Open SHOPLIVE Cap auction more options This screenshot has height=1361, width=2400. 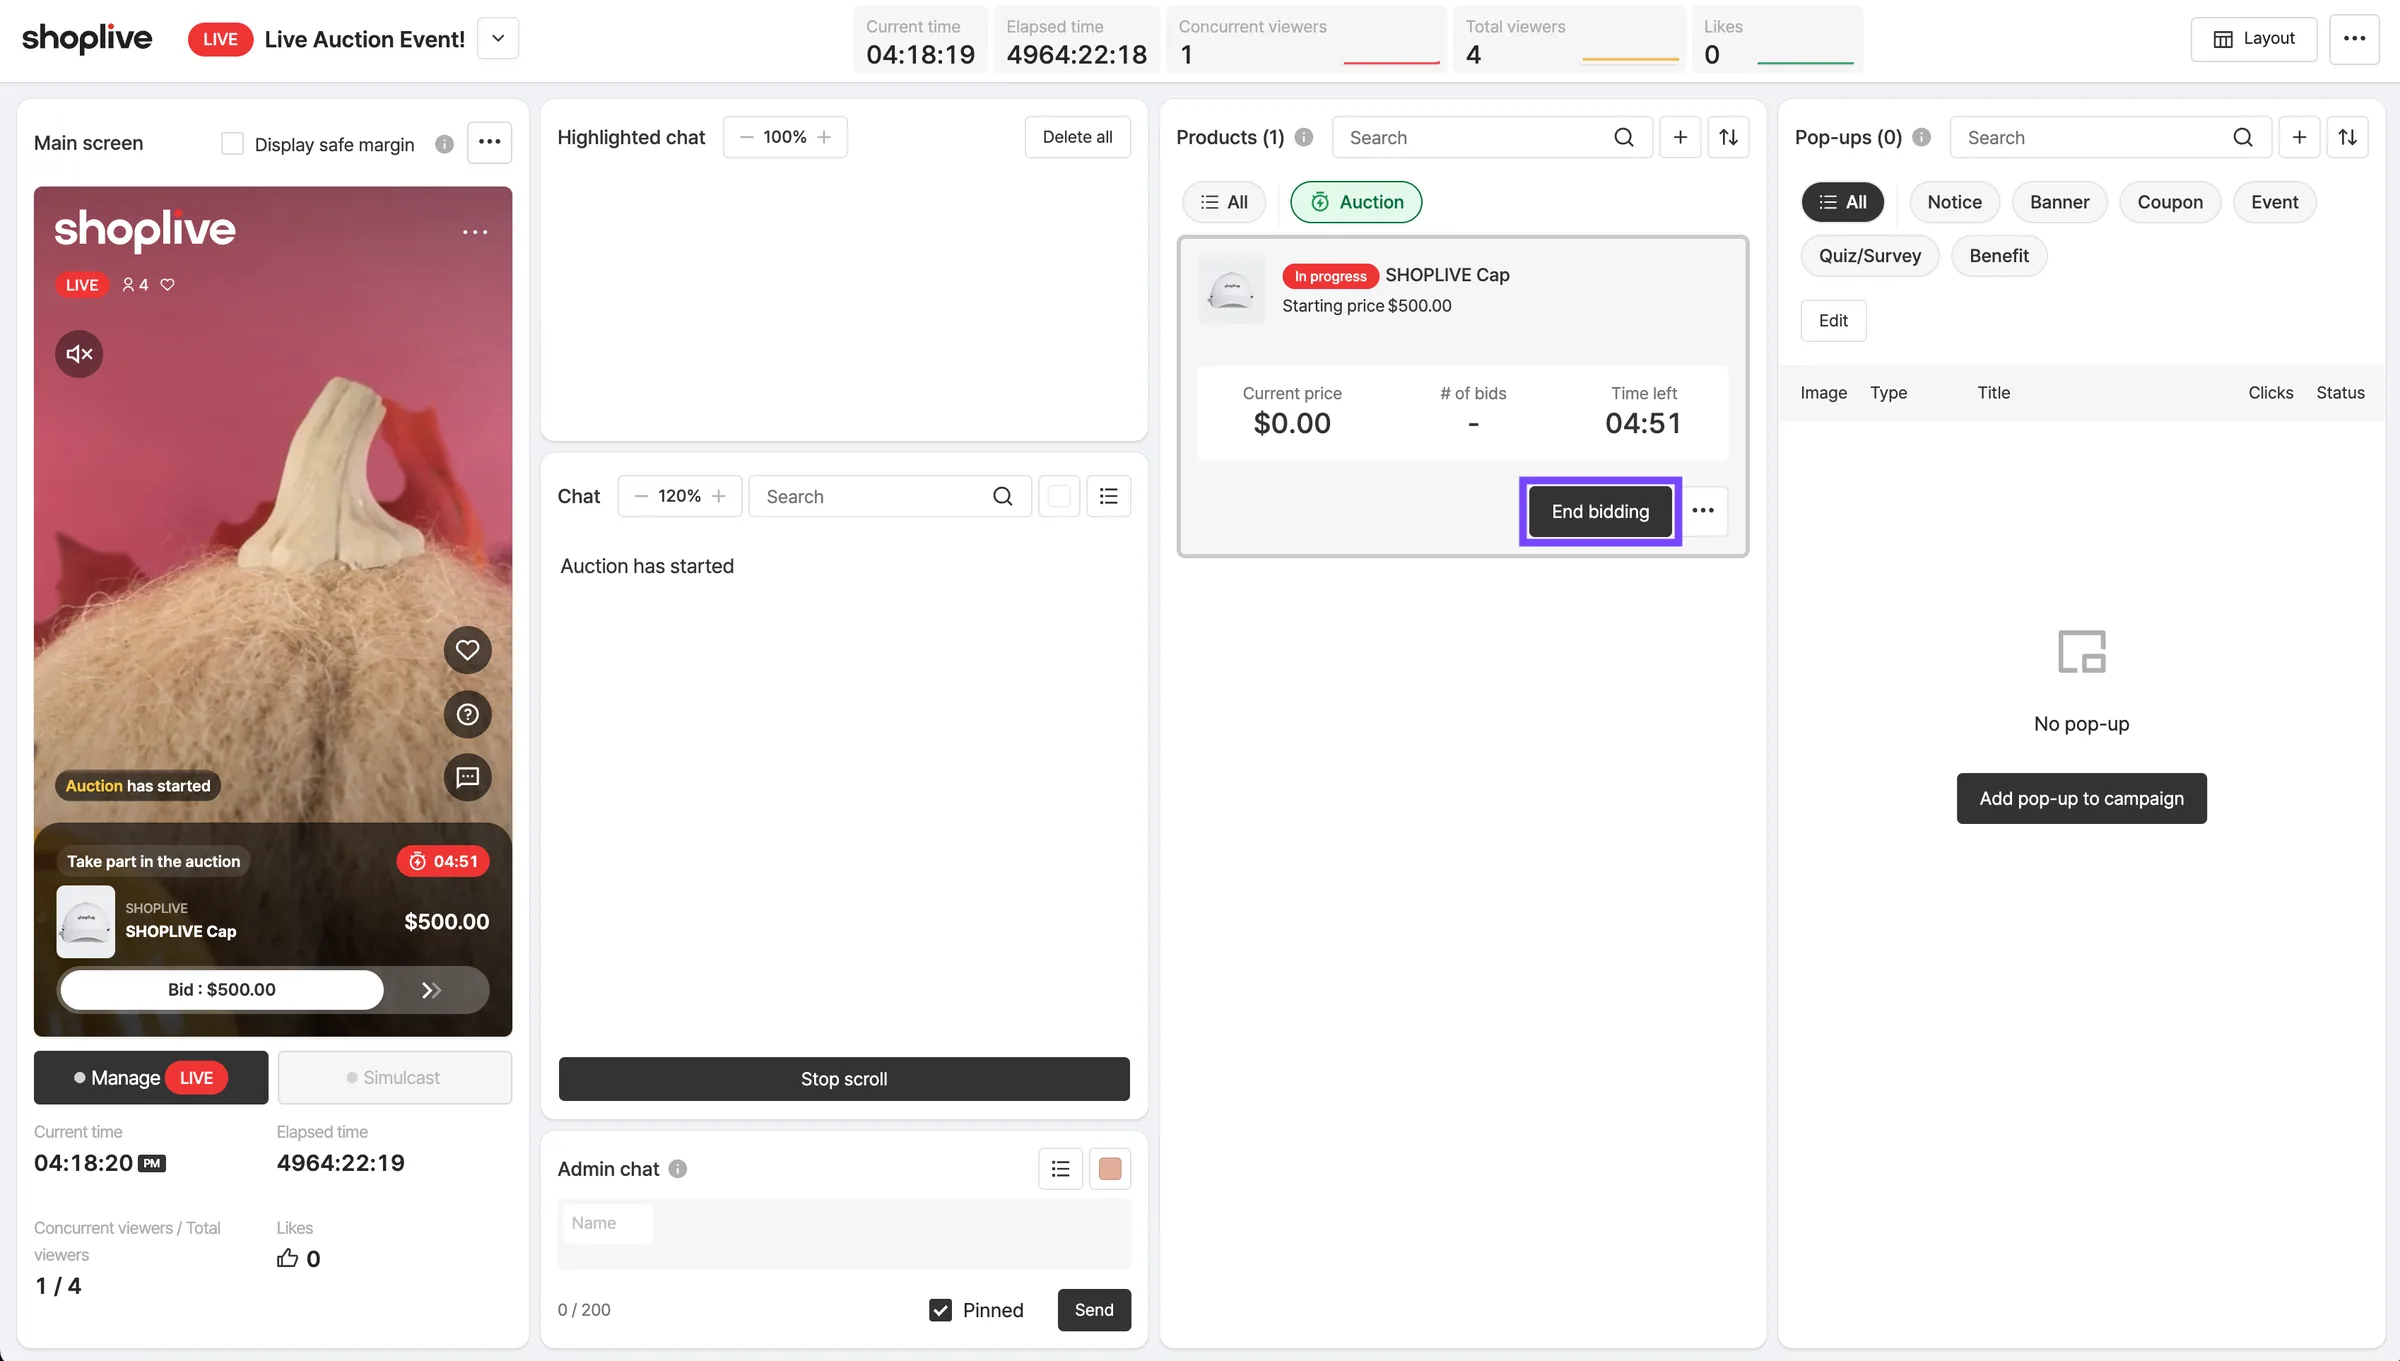pyautogui.click(x=1703, y=511)
